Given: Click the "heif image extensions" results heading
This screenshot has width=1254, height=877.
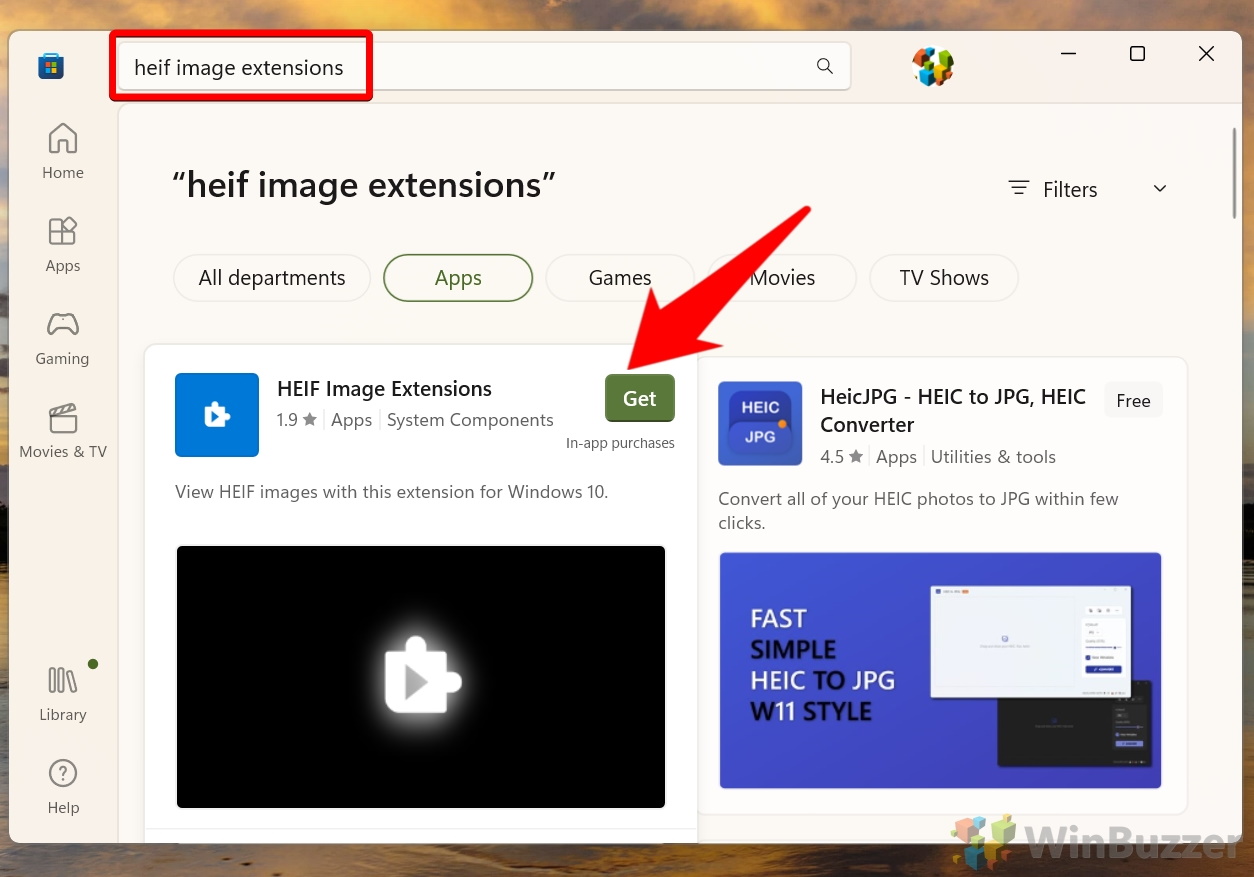Looking at the screenshot, I should pyautogui.click(x=364, y=185).
